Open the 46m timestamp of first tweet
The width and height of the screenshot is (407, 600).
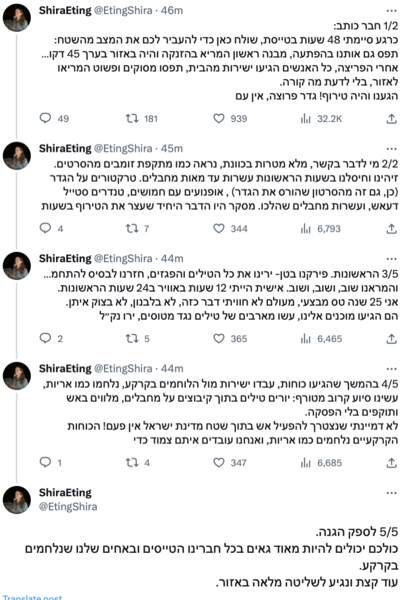tap(172, 10)
